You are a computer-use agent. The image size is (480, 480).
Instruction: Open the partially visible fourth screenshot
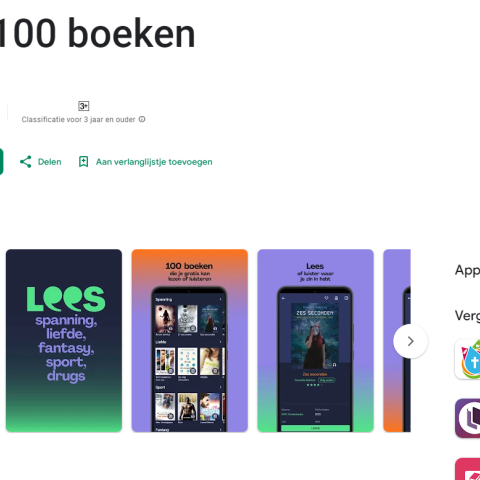397,341
